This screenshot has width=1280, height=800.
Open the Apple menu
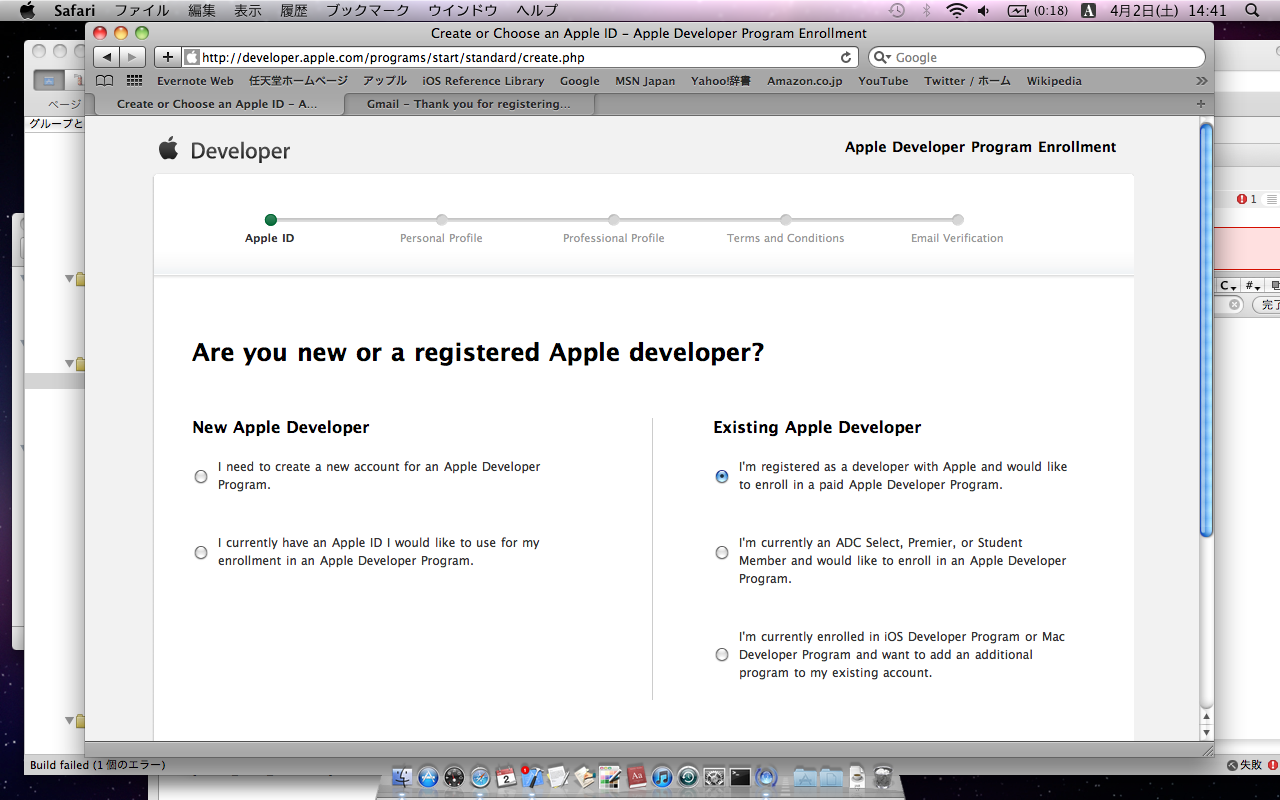(27, 11)
